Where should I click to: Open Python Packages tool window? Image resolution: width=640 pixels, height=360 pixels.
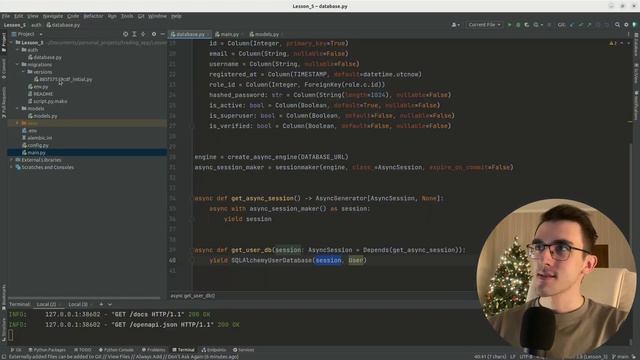point(47,350)
